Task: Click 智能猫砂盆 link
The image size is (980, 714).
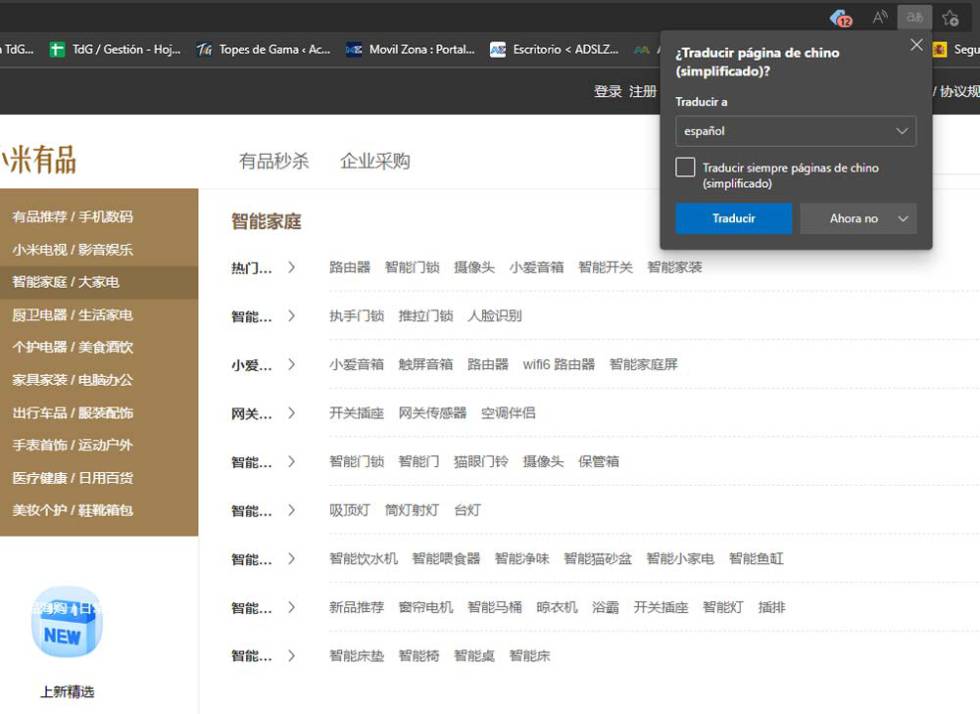Action: point(598,559)
